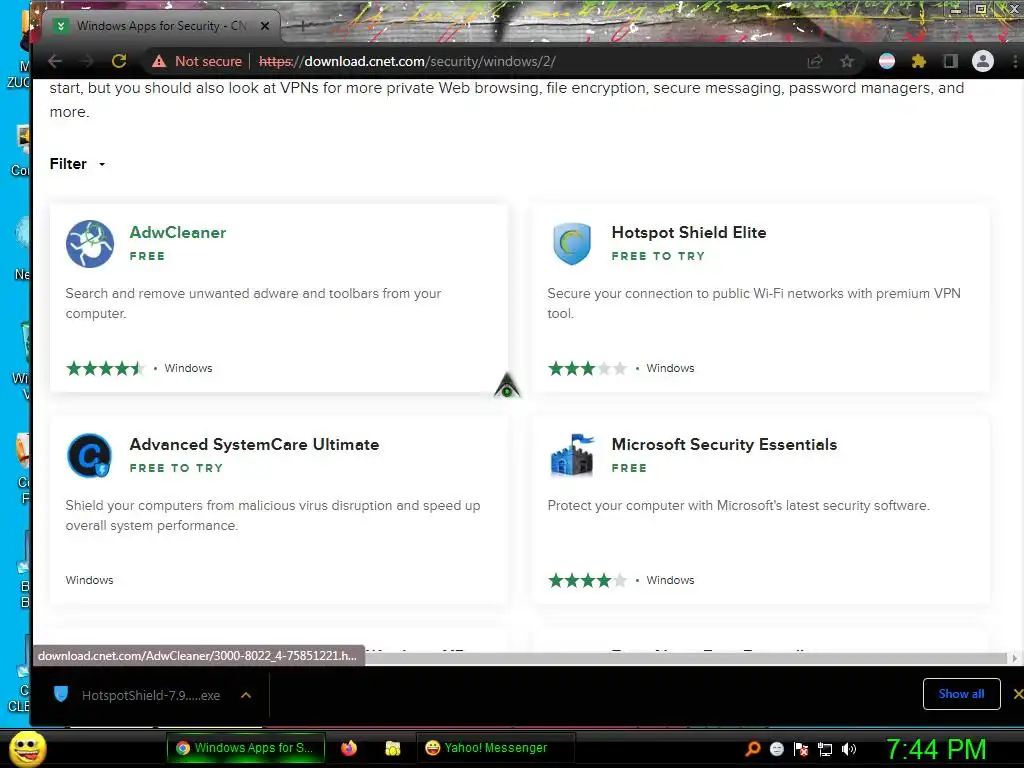Click 'Windows' label in Advanced SystemCare card

[x=89, y=580]
